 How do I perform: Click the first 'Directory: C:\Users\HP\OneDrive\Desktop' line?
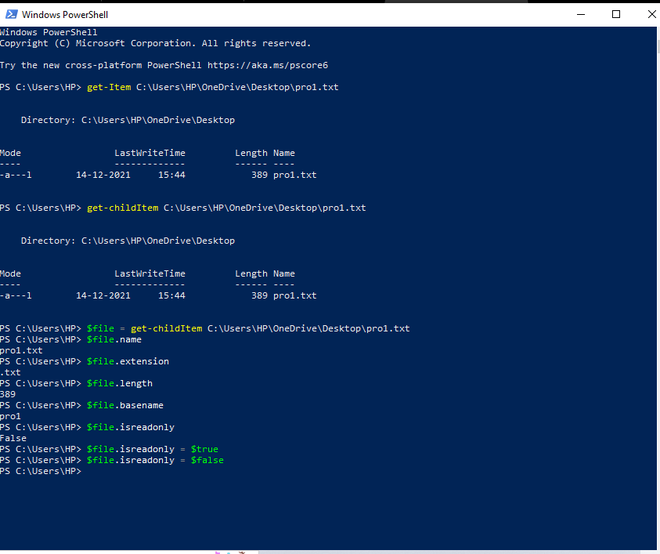(128, 120)
